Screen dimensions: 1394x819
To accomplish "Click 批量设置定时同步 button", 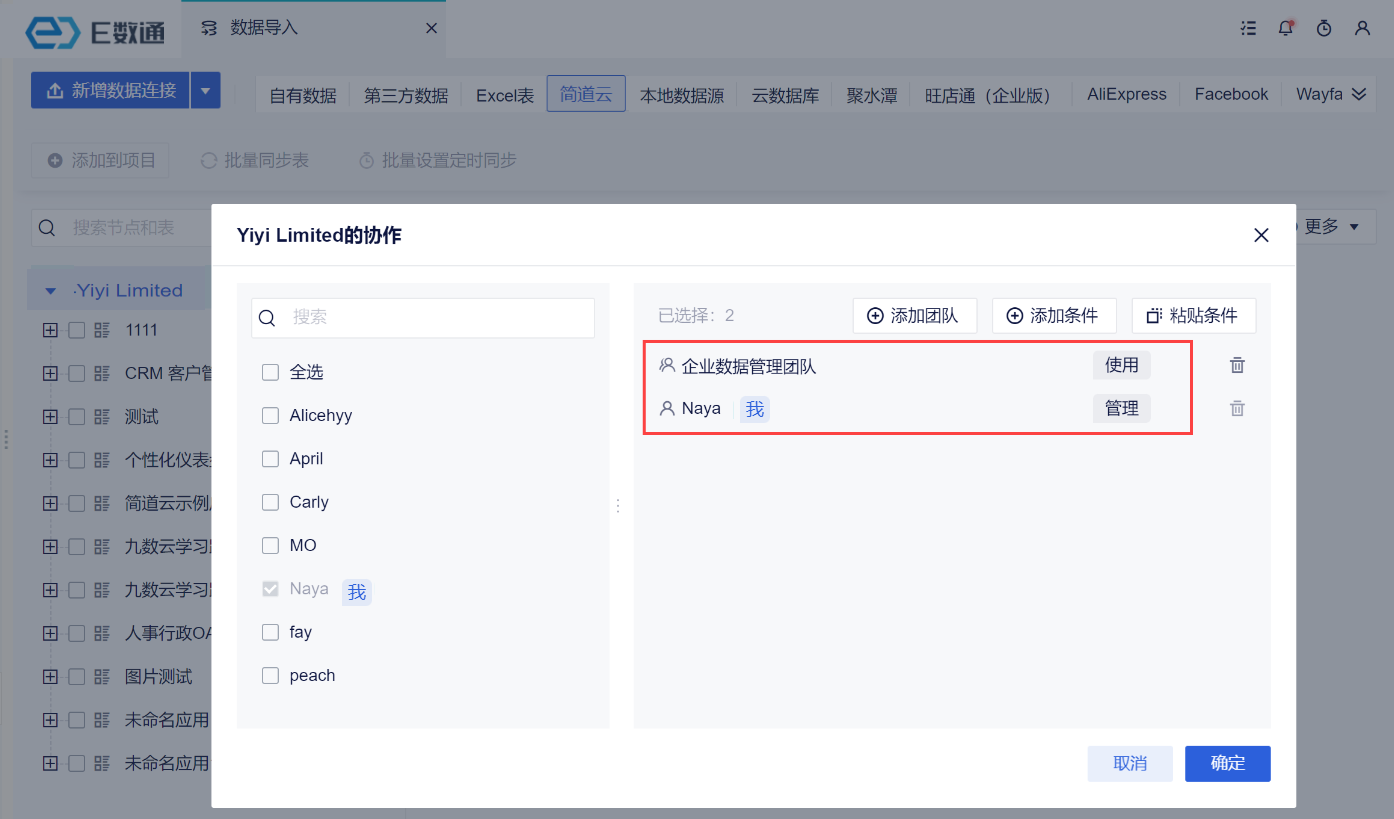I will tap(437, 160).
